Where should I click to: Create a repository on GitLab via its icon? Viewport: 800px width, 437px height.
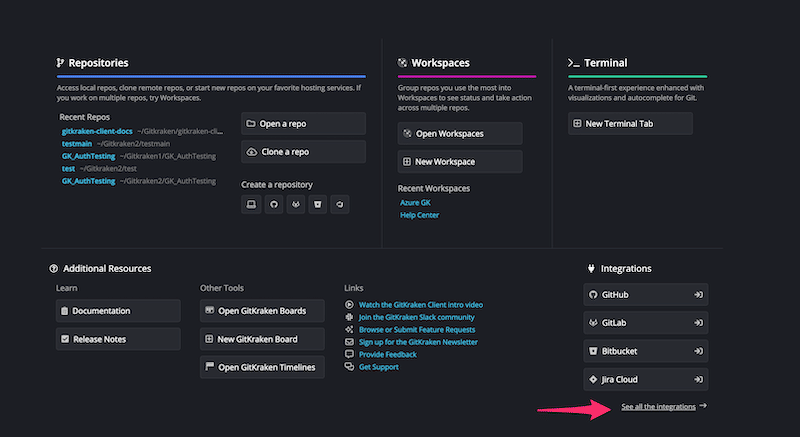(296, 204)
